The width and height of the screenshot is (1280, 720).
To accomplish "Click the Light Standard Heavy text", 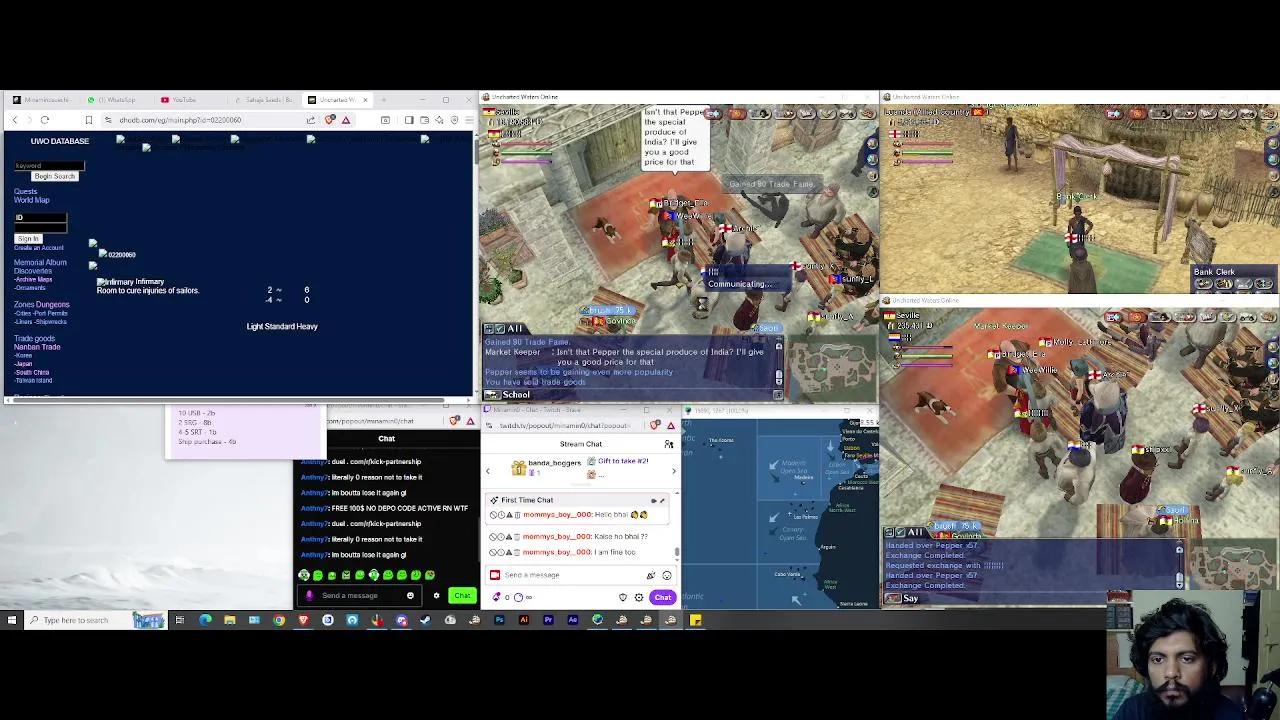I will (x=282, y=326).
